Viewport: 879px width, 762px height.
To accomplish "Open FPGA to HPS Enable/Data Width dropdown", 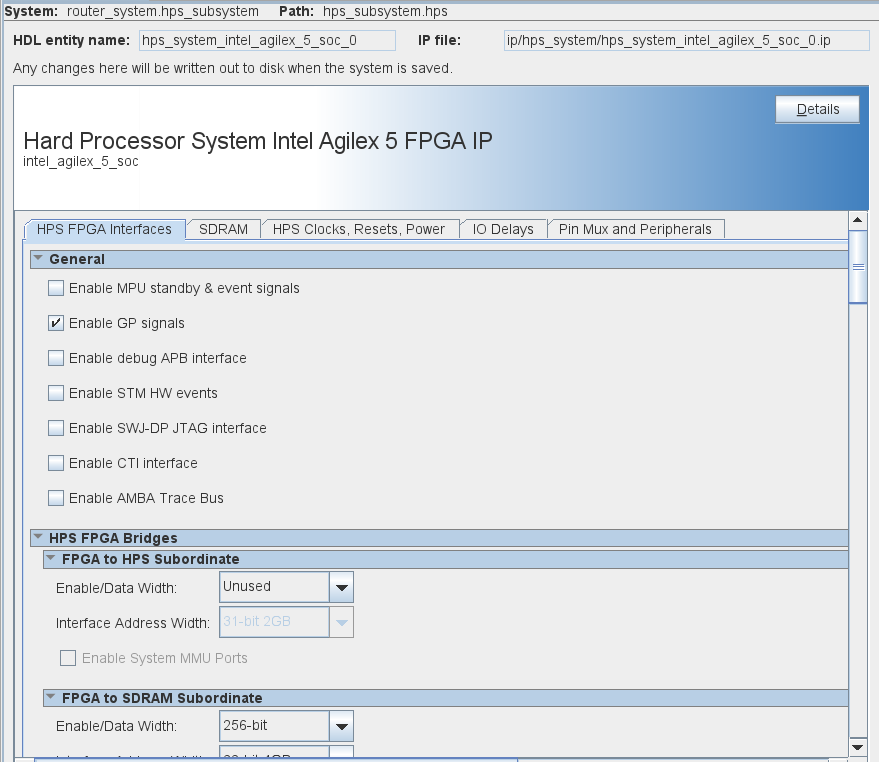I will (x=341, y=587).
